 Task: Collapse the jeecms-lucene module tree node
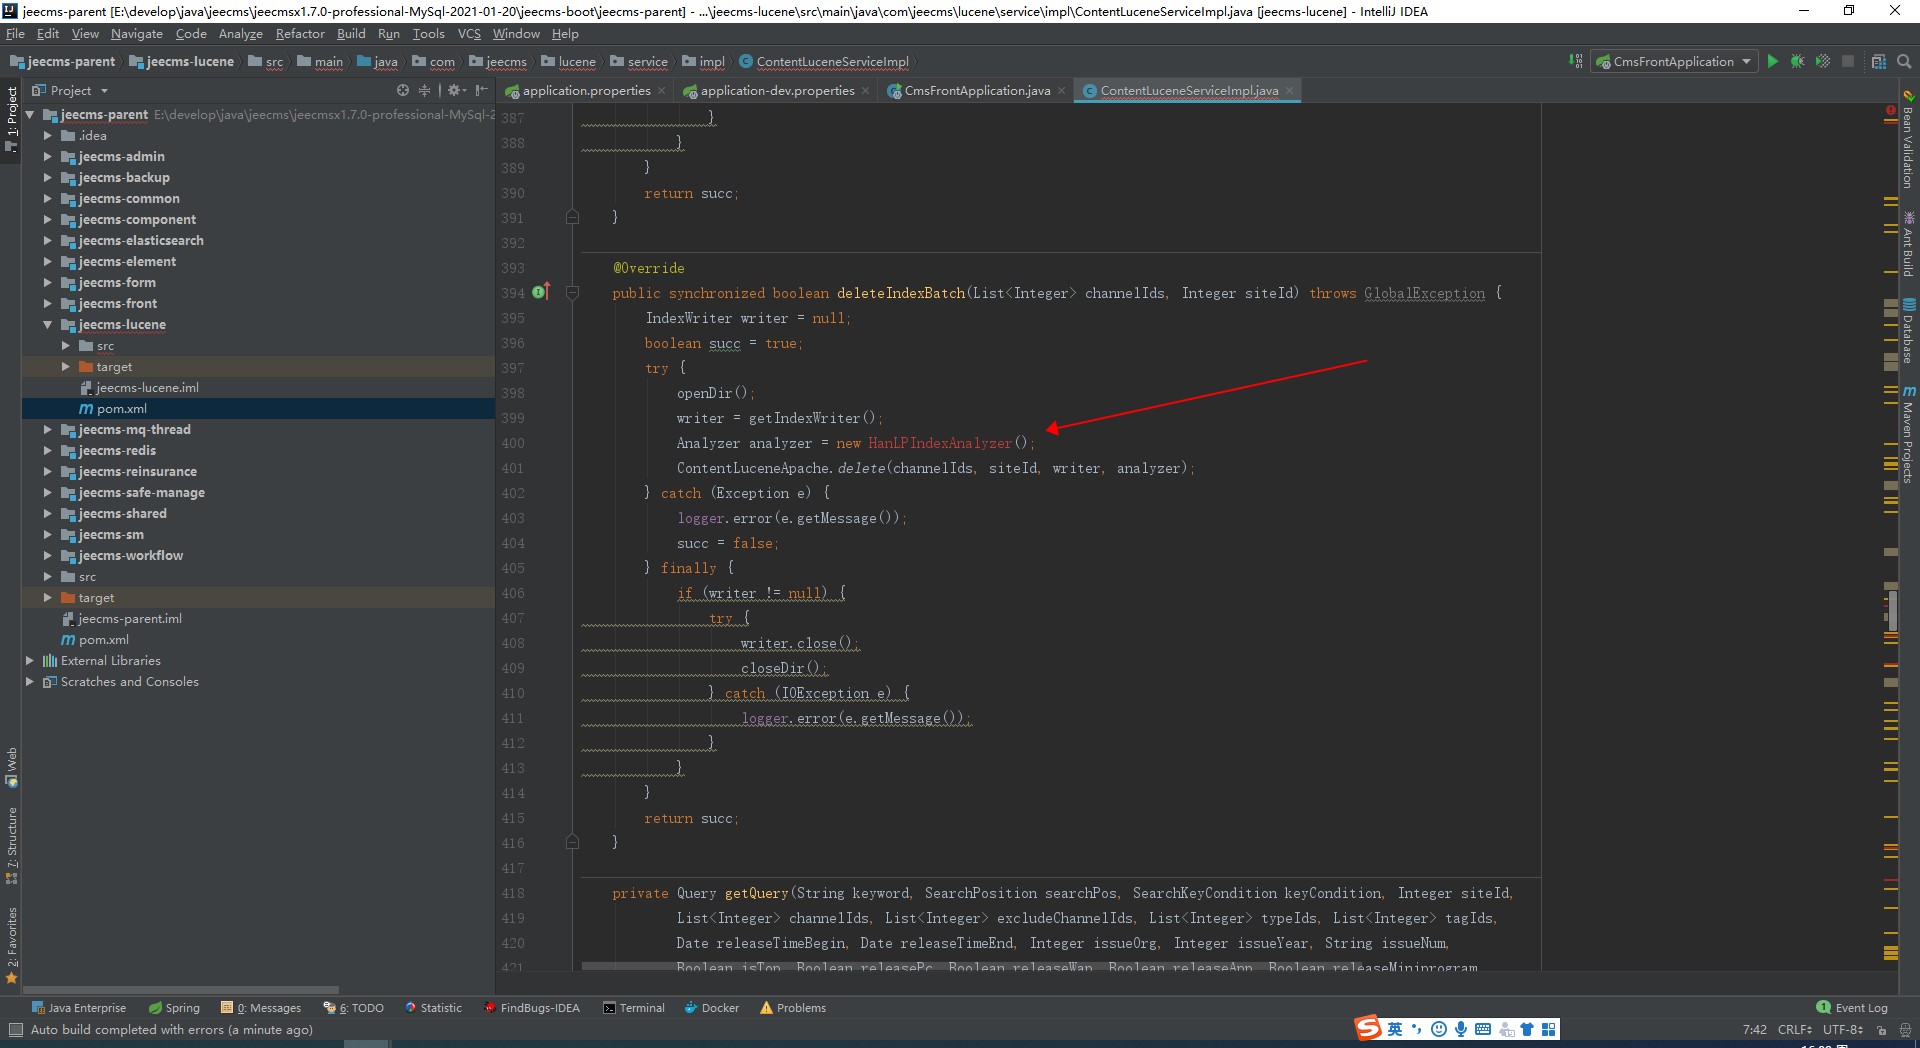(47, 325)
